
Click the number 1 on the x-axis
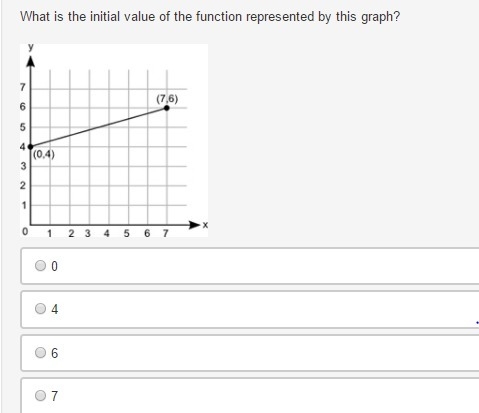(49, 233)
